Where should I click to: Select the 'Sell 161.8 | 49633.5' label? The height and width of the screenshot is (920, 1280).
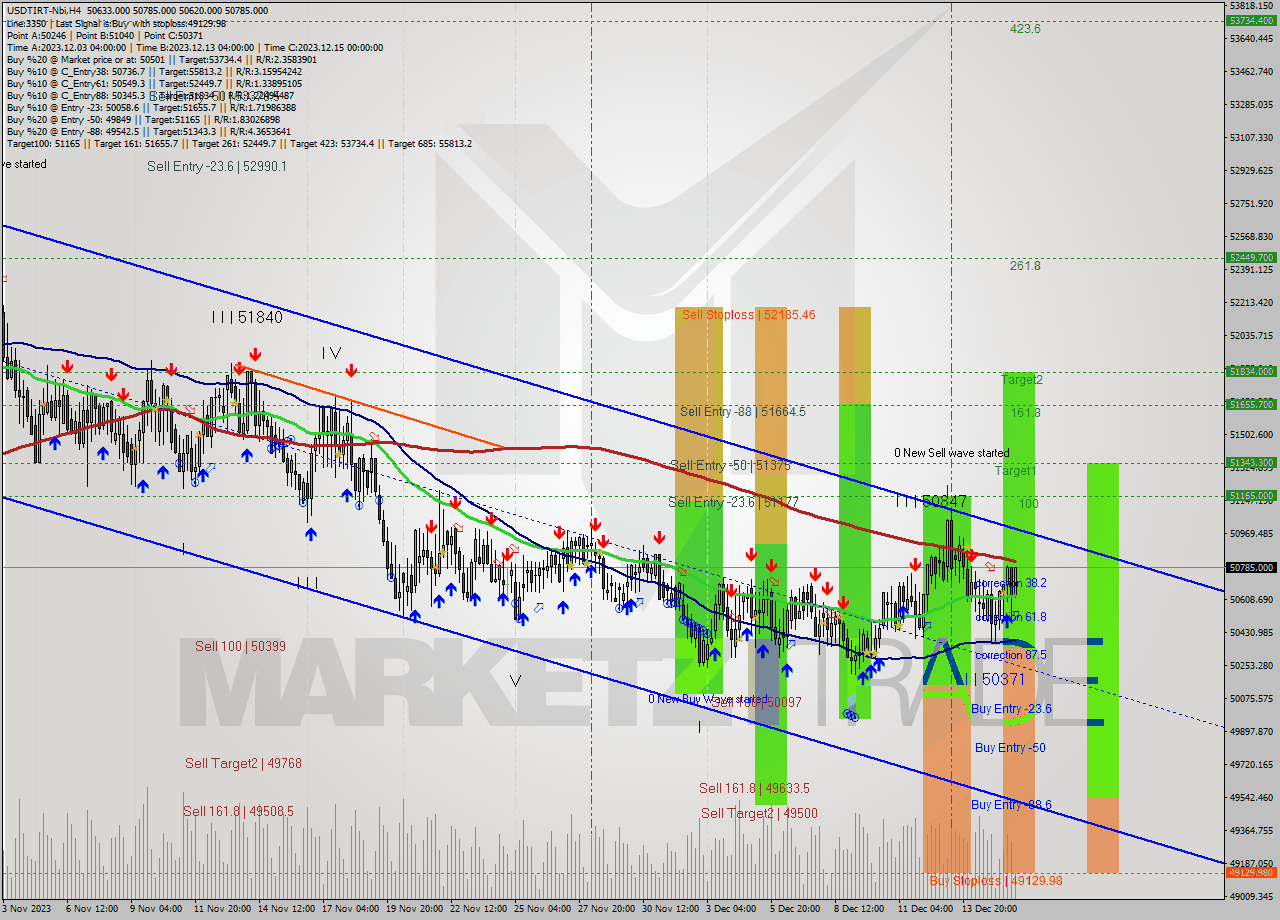tap(754, 788)
